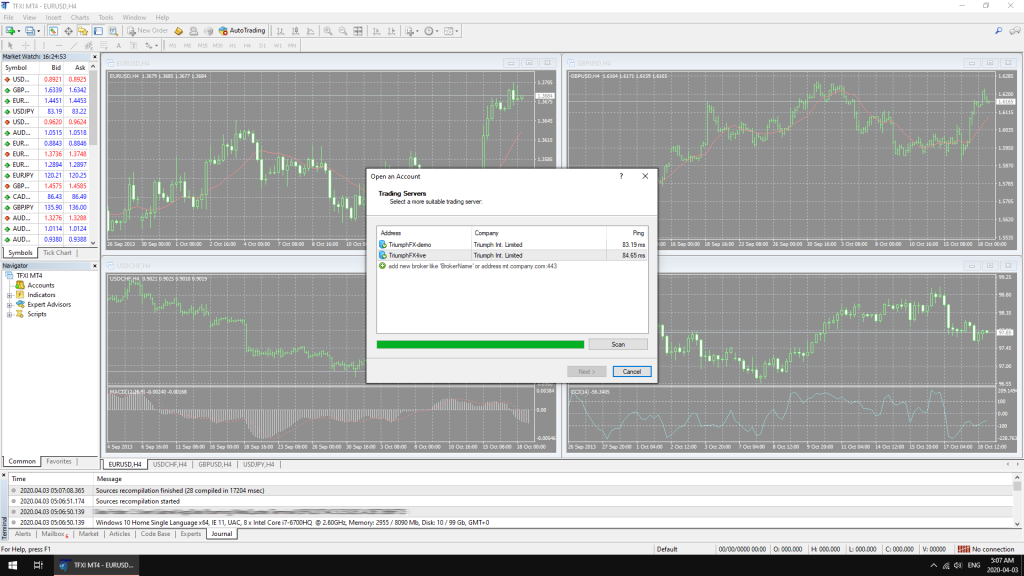1024x576 pixels.
Task: Toggle the Market Watch panel icon
Action: point(54,31)
